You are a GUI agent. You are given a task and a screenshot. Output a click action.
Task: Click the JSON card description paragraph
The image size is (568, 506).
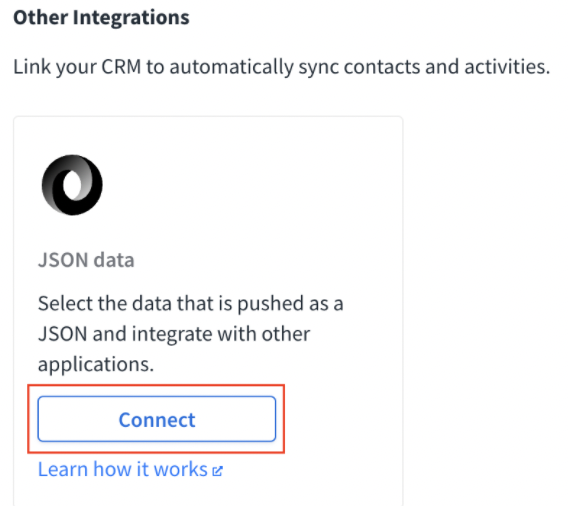pyautogui.click(x=191, y=334)
